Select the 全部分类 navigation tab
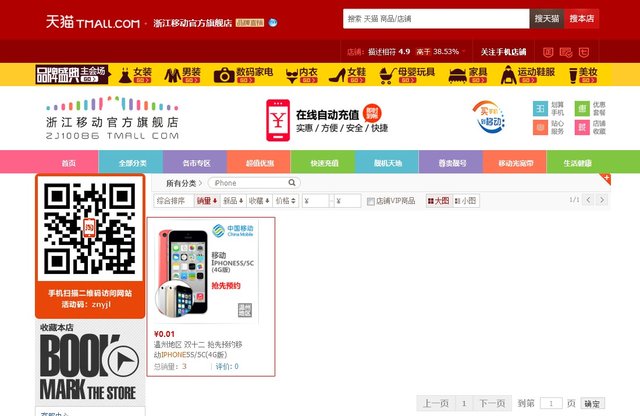This screenshot has height=416, width=640. tap(131, 162)
